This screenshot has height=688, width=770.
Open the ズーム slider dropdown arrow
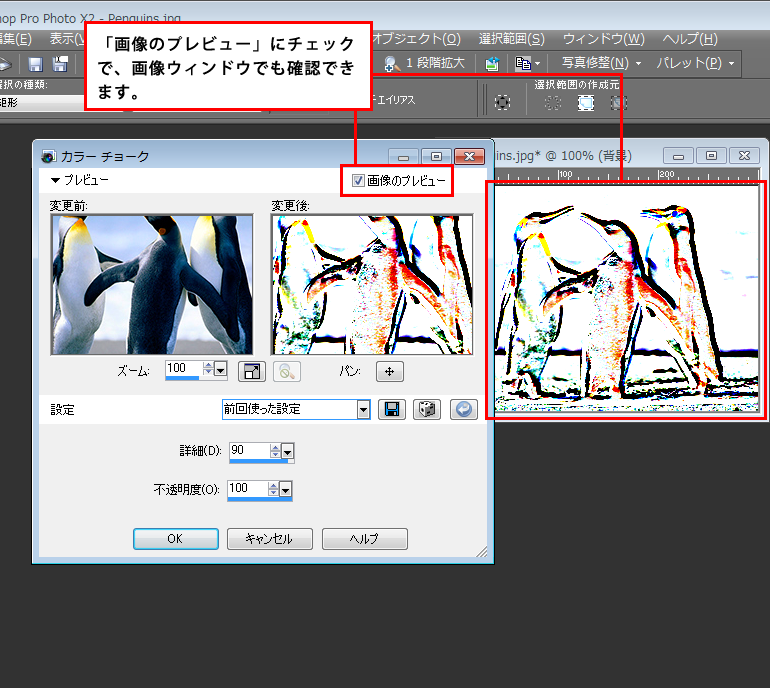[221, 369]
